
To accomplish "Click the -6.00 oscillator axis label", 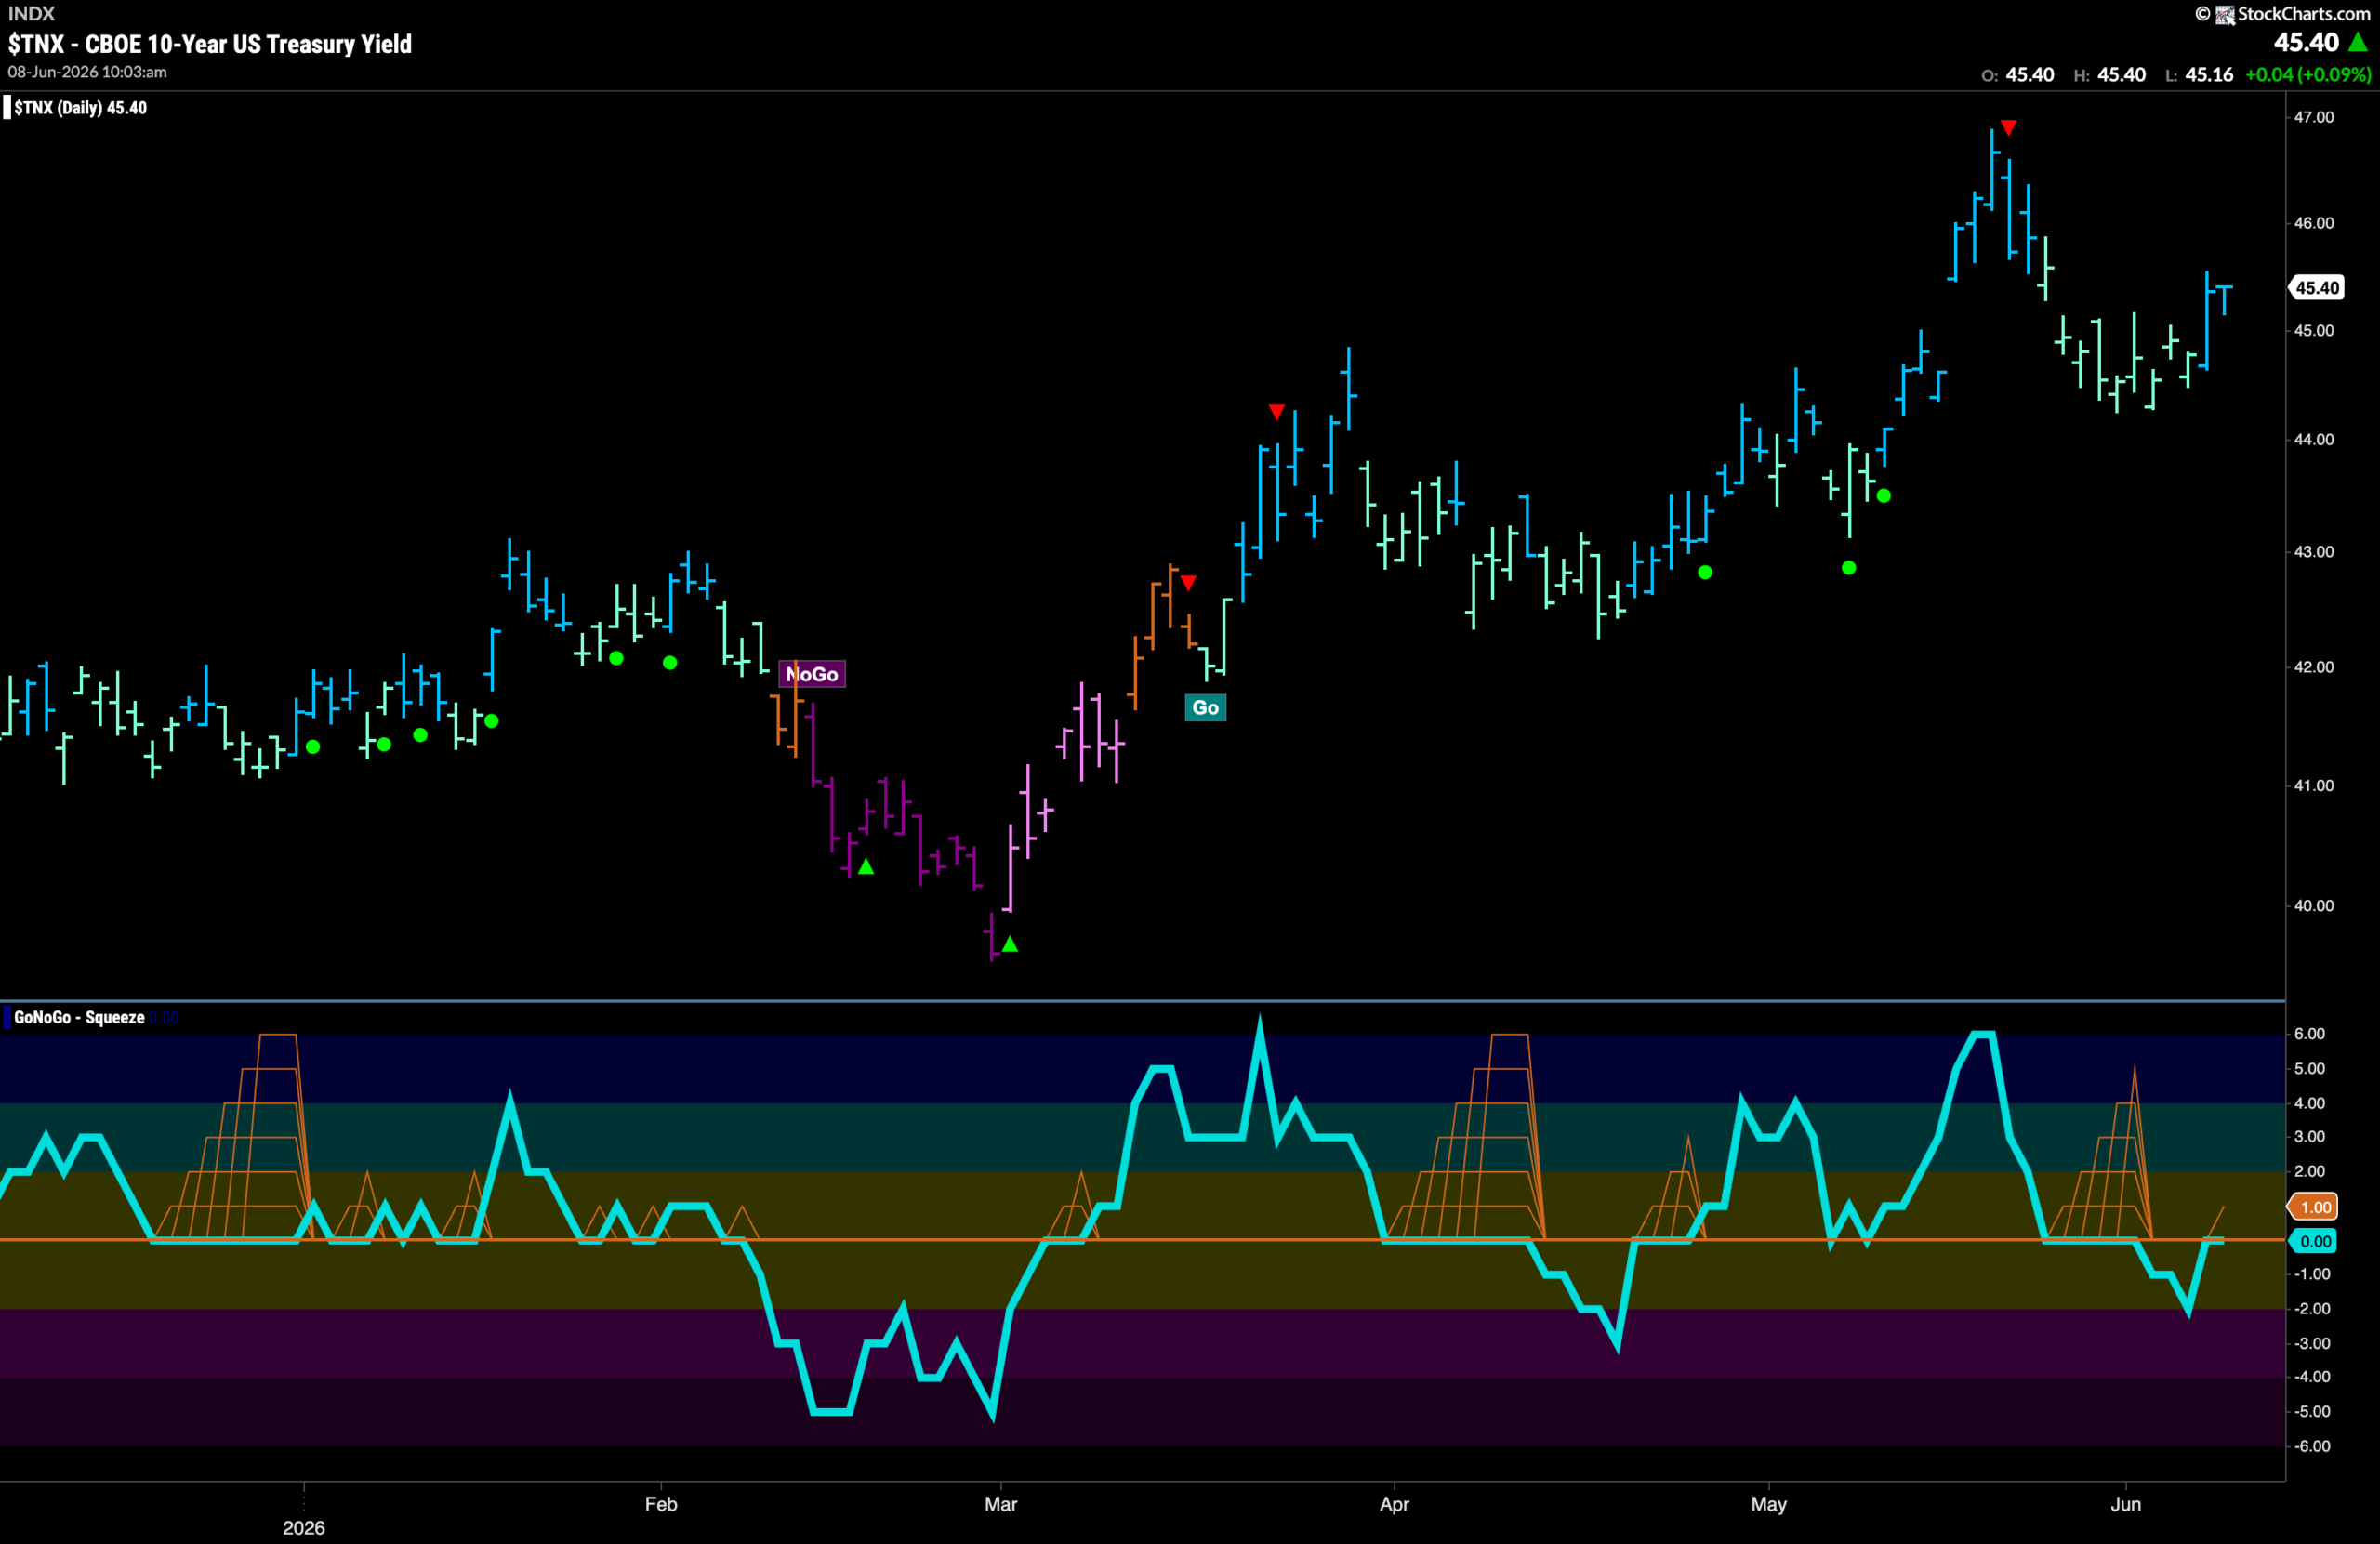I will (x=2312, y=1447).
